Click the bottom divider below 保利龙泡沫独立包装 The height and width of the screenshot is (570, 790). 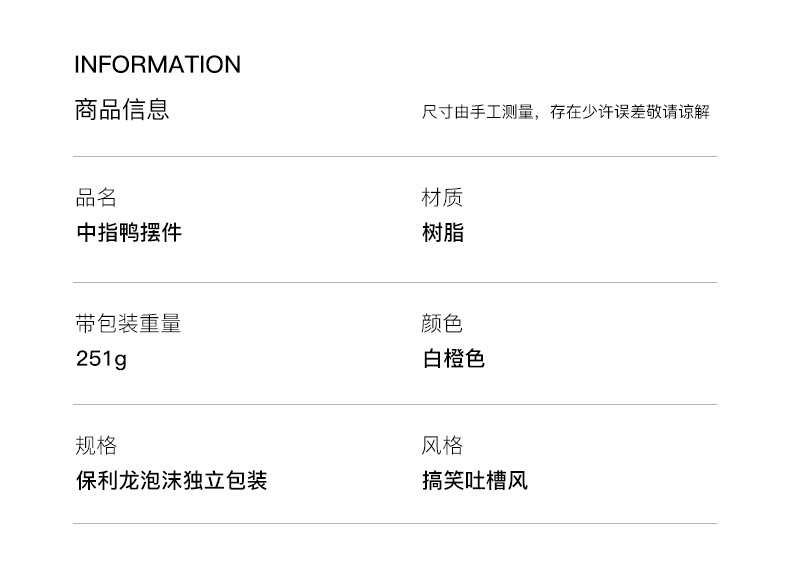coord(395,523)
